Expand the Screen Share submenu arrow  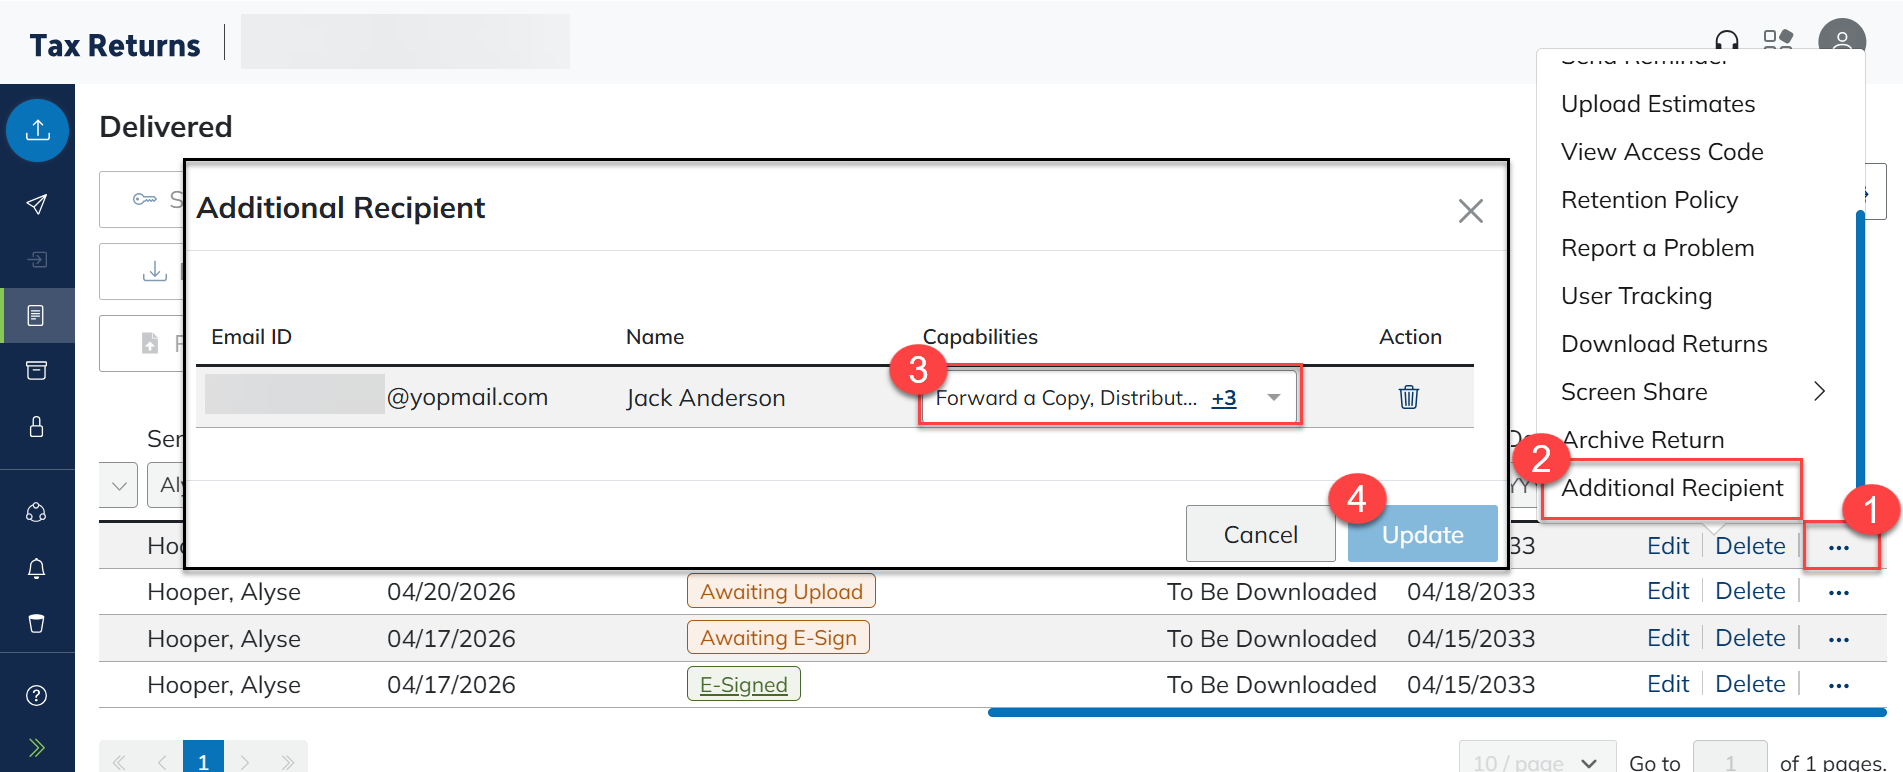[x=1819, y=392]
